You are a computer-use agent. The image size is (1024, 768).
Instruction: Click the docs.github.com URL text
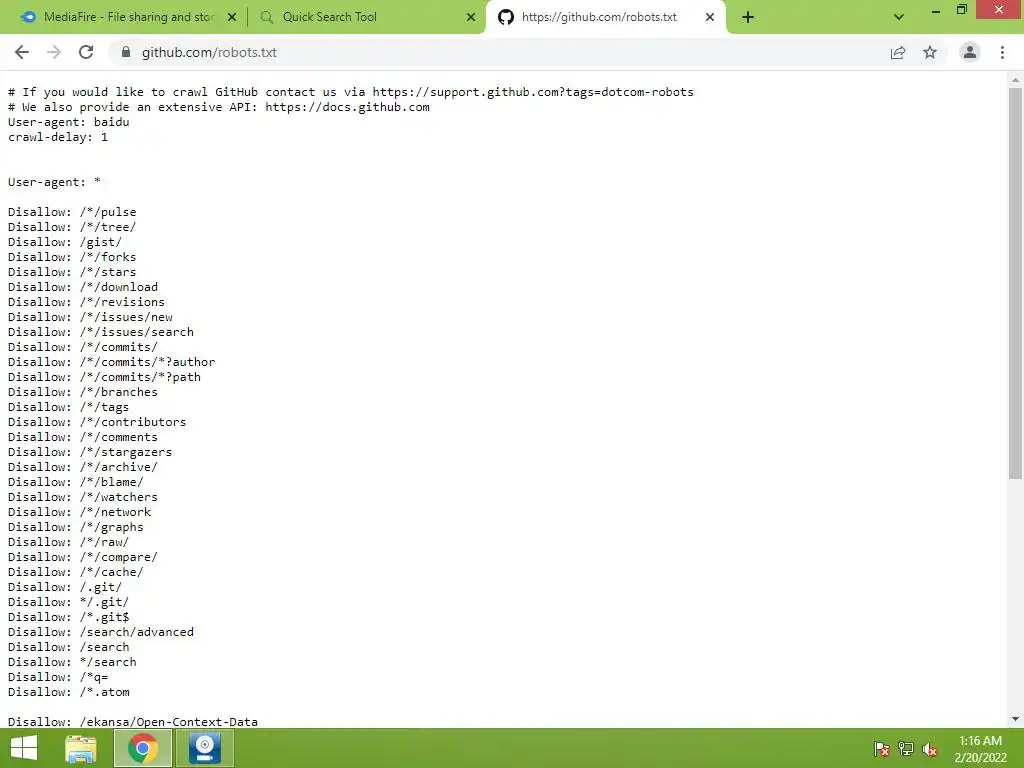click(347, 107)
